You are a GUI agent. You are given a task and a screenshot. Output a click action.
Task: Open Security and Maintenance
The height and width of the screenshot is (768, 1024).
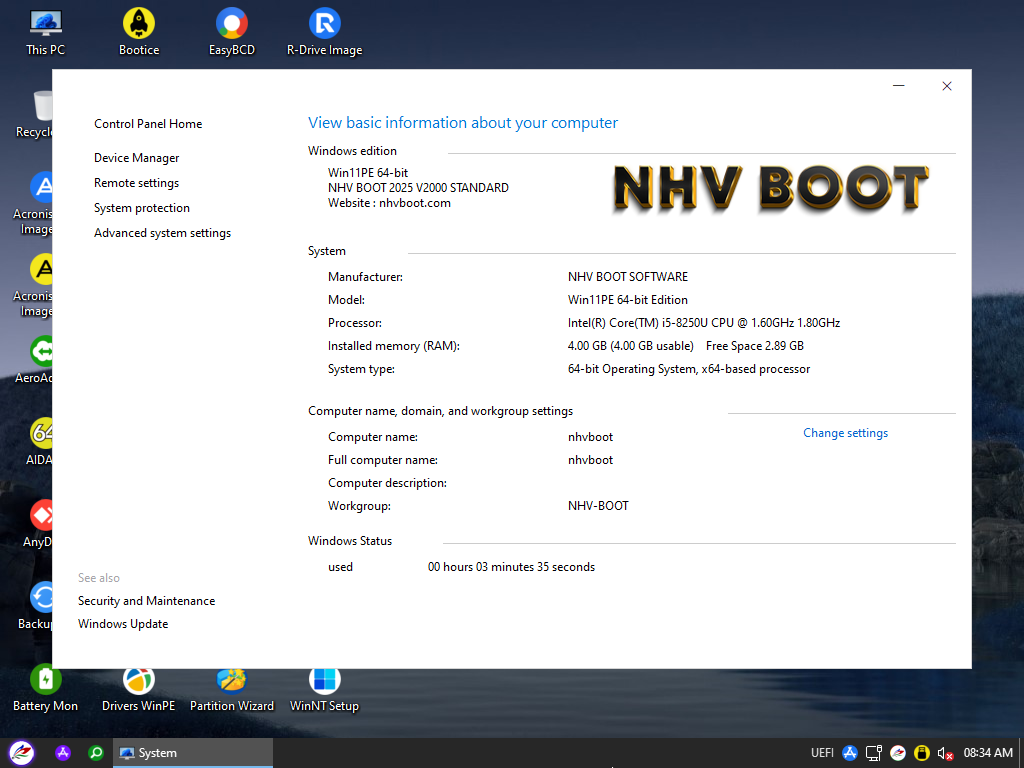146,601
